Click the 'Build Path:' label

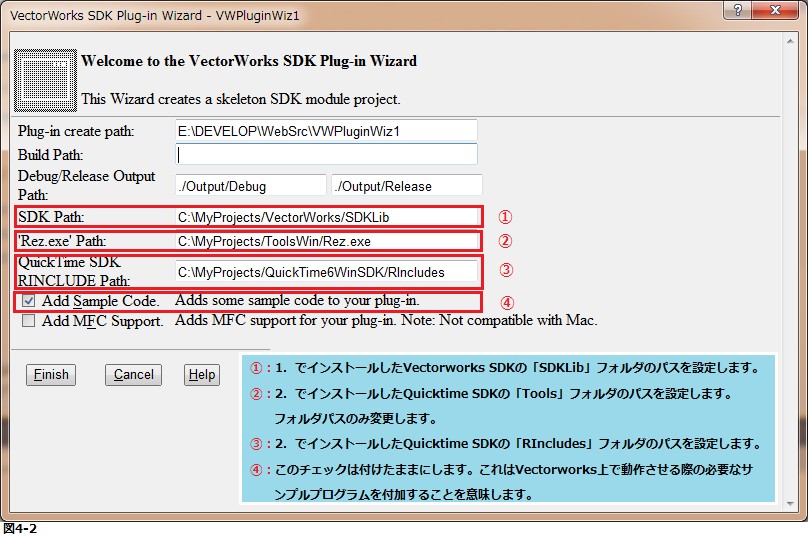coord(50,155)
